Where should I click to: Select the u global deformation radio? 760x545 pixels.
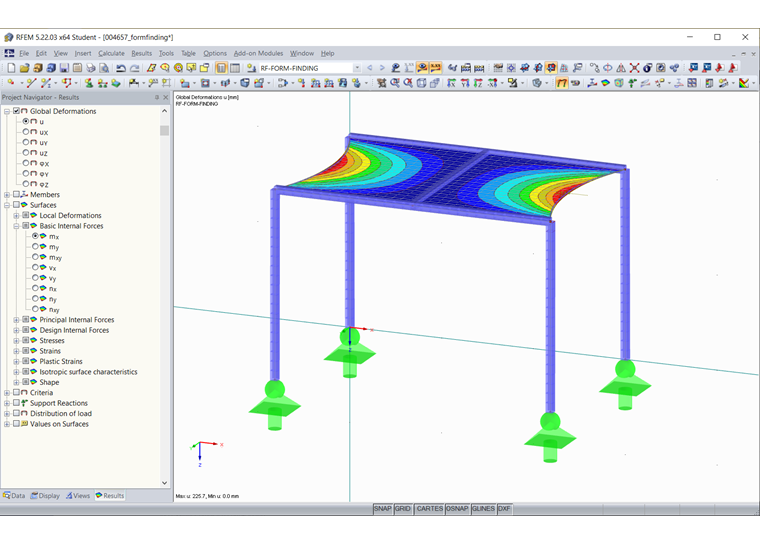point(26,121)
